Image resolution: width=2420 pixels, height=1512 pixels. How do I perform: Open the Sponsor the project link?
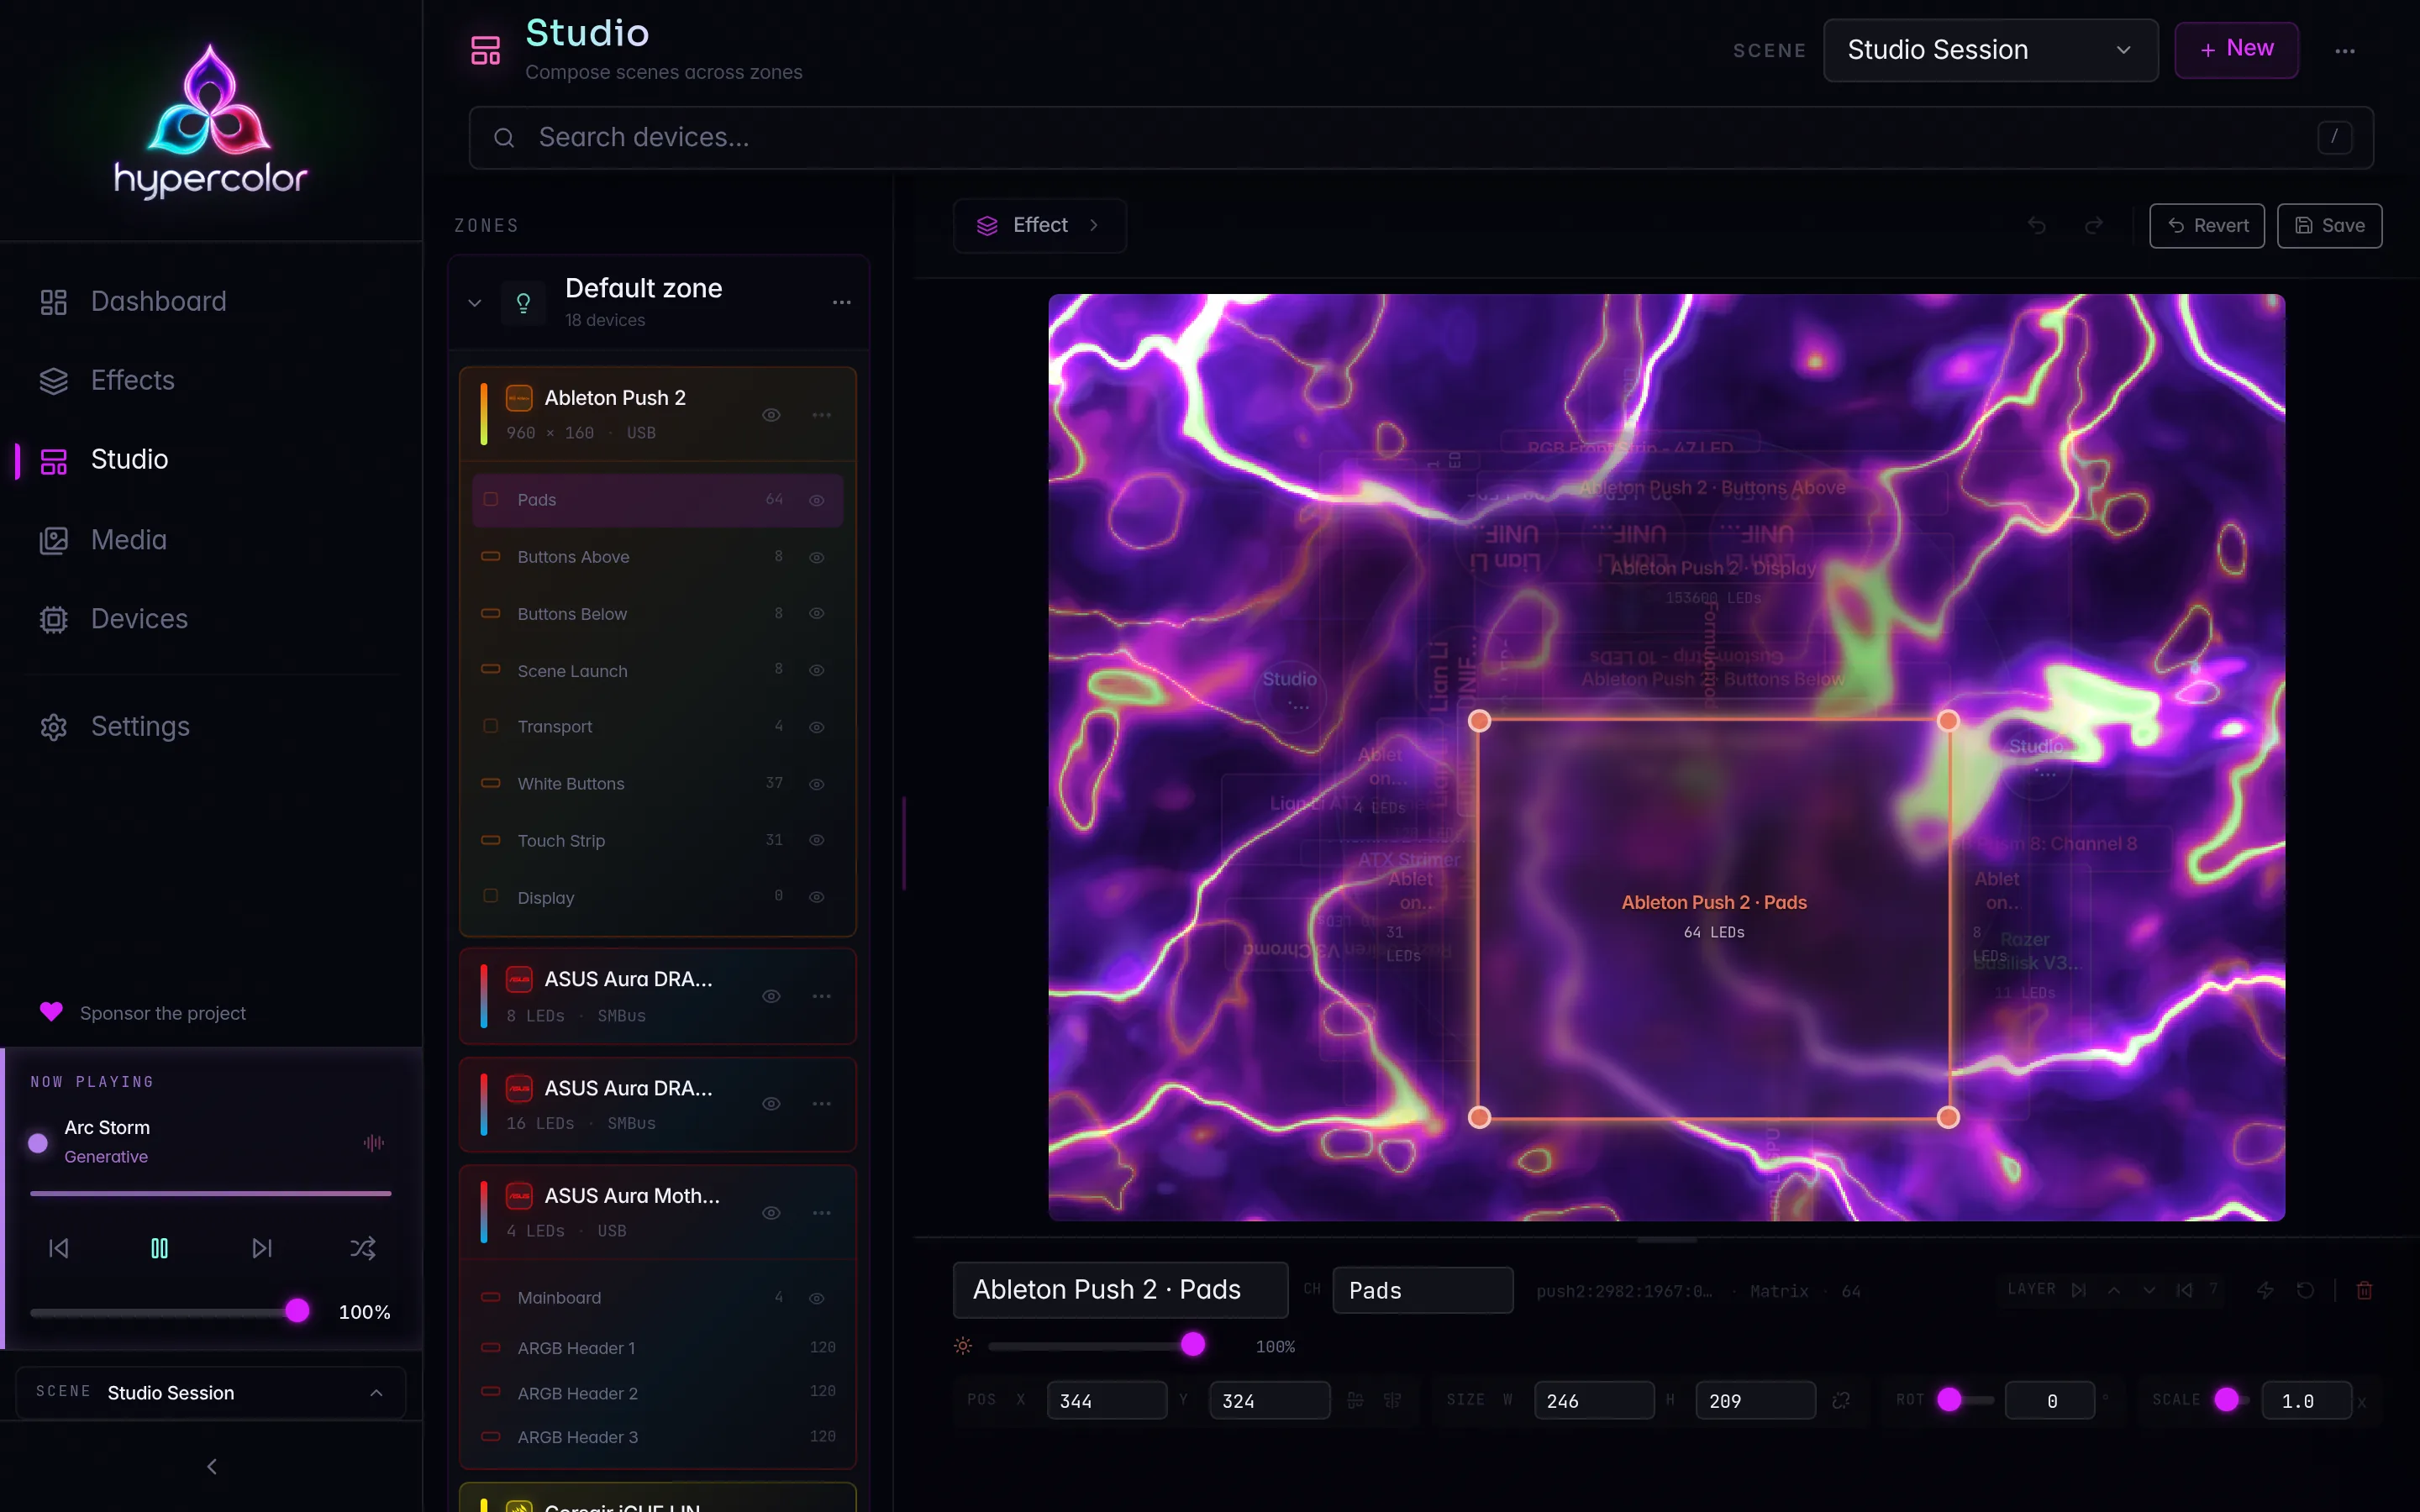[142, 1013]
